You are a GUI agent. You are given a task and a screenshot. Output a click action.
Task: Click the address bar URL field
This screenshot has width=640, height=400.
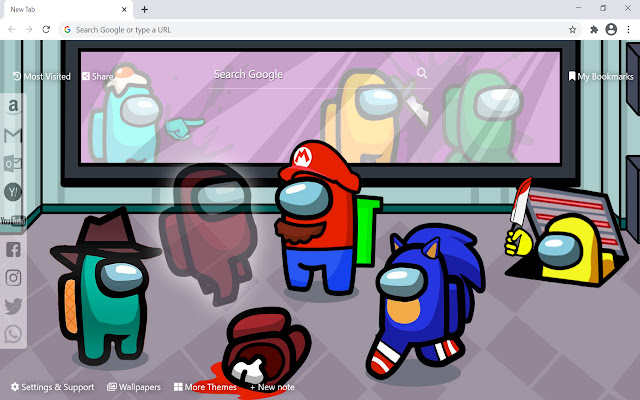[x=318, y=30]
